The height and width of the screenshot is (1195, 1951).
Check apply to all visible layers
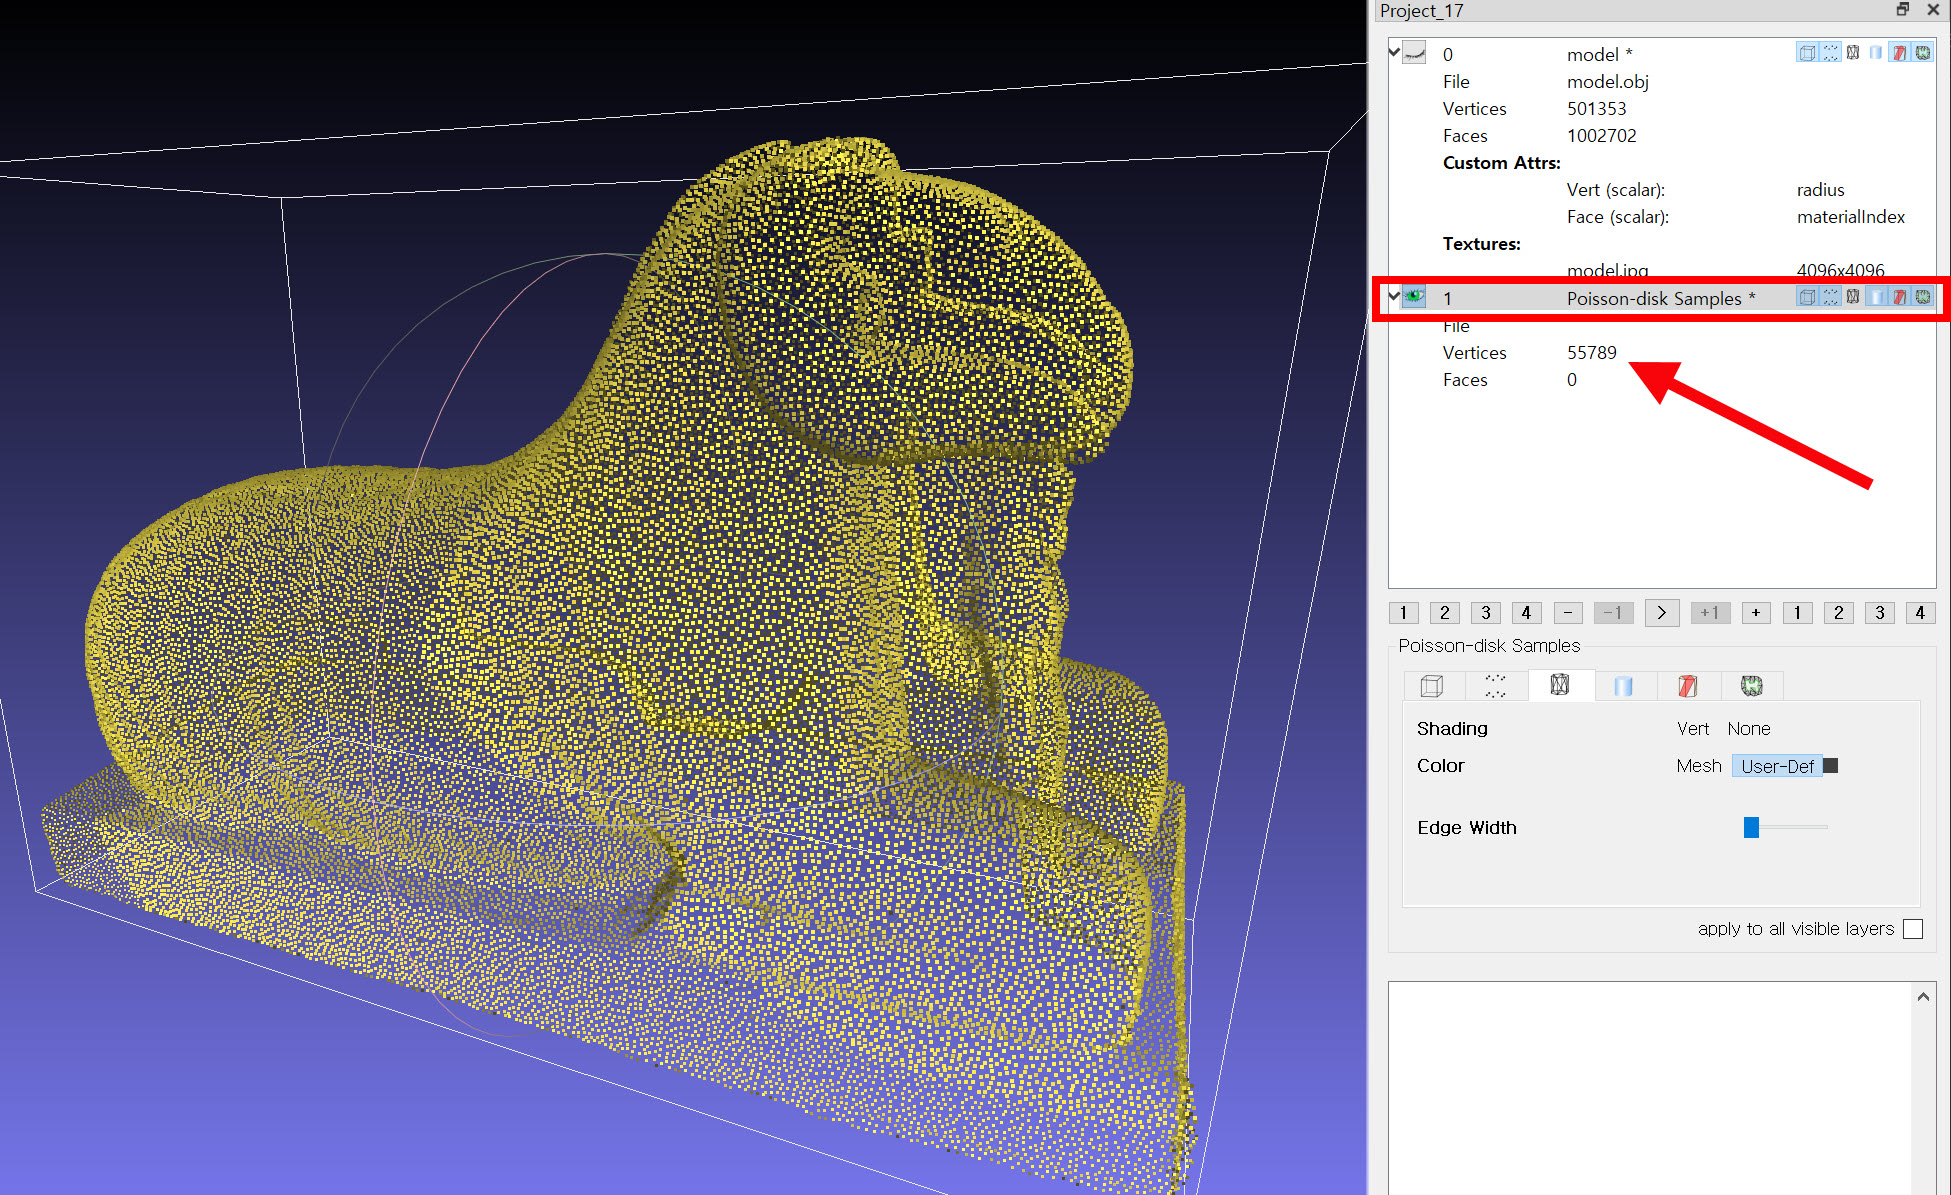click(1913, 929)
